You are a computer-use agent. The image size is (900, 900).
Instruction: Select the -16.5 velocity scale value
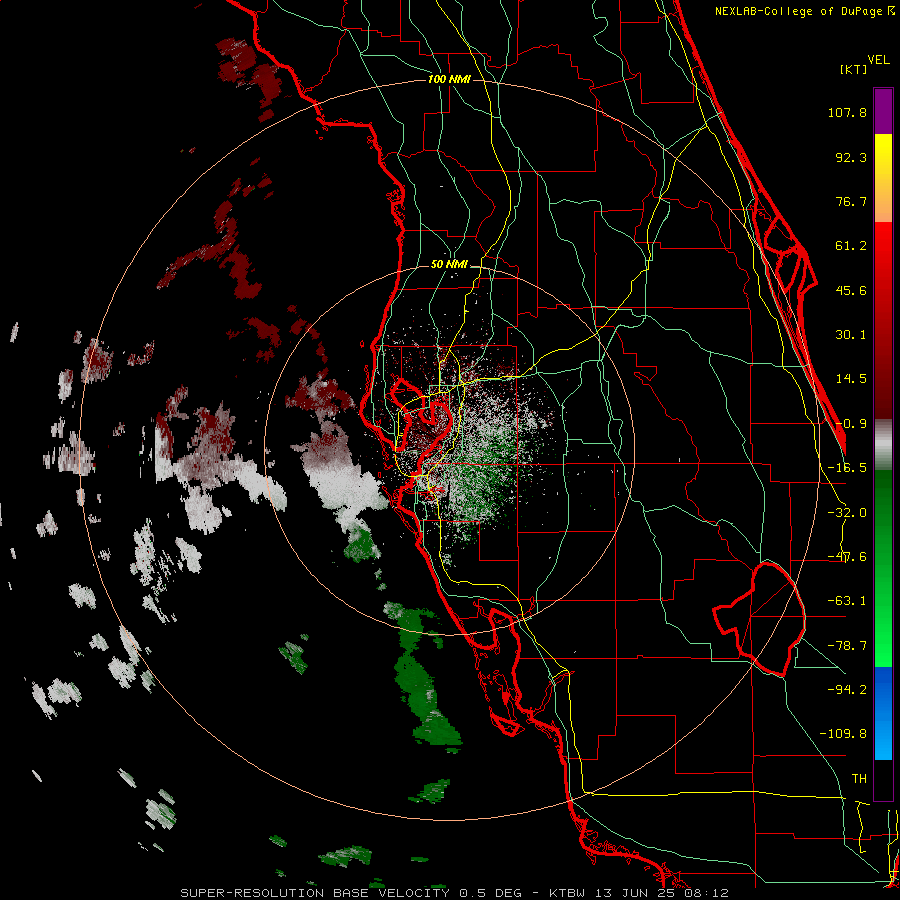click(x=847, y=468)
